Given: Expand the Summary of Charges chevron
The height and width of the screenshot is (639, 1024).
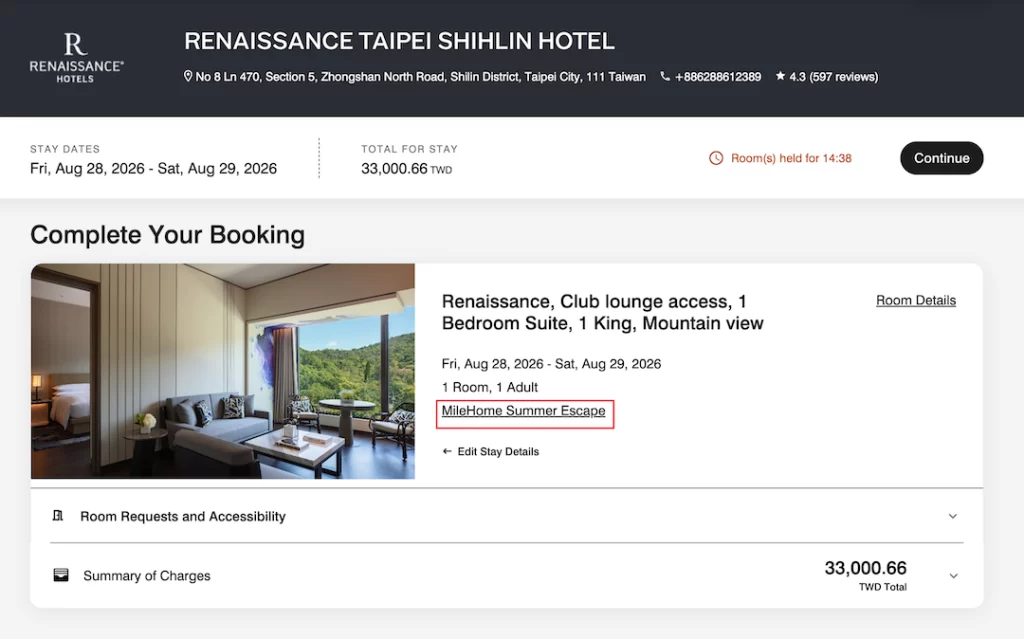Looking at the screenshot, I should coord(953,576).
